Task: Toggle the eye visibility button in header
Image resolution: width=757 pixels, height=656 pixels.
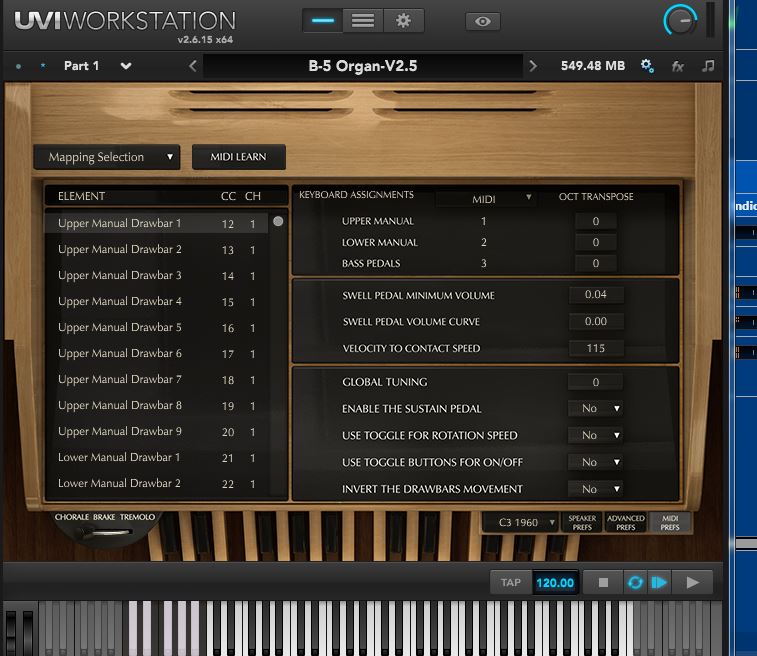Action: 483,21
